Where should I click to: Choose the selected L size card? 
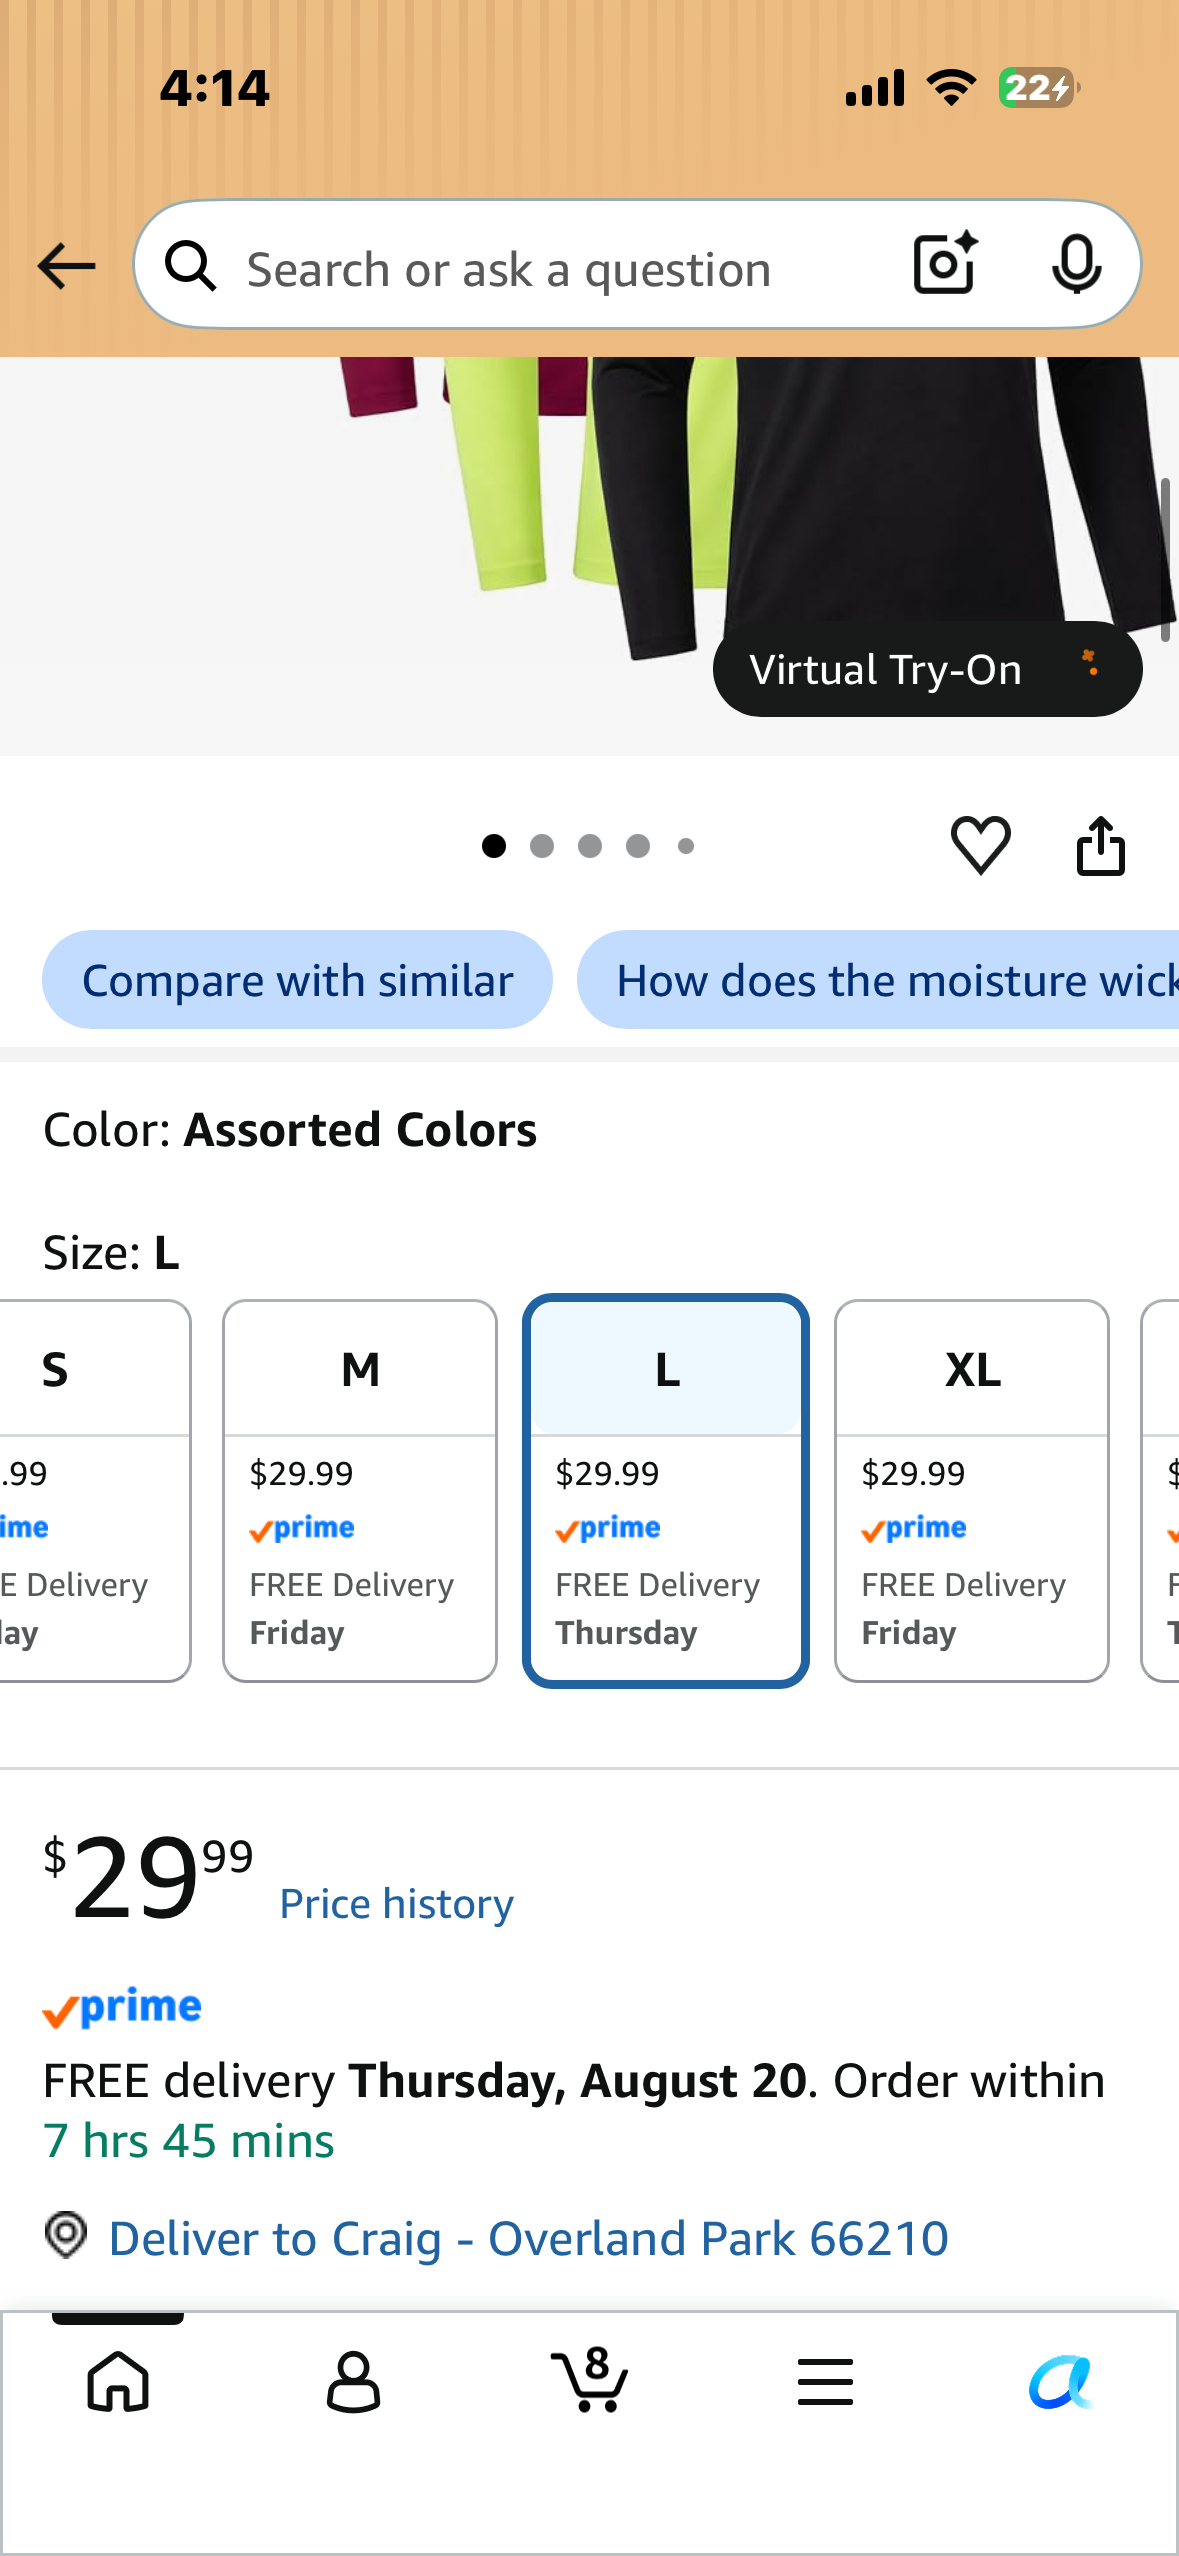click(666, 1491)
